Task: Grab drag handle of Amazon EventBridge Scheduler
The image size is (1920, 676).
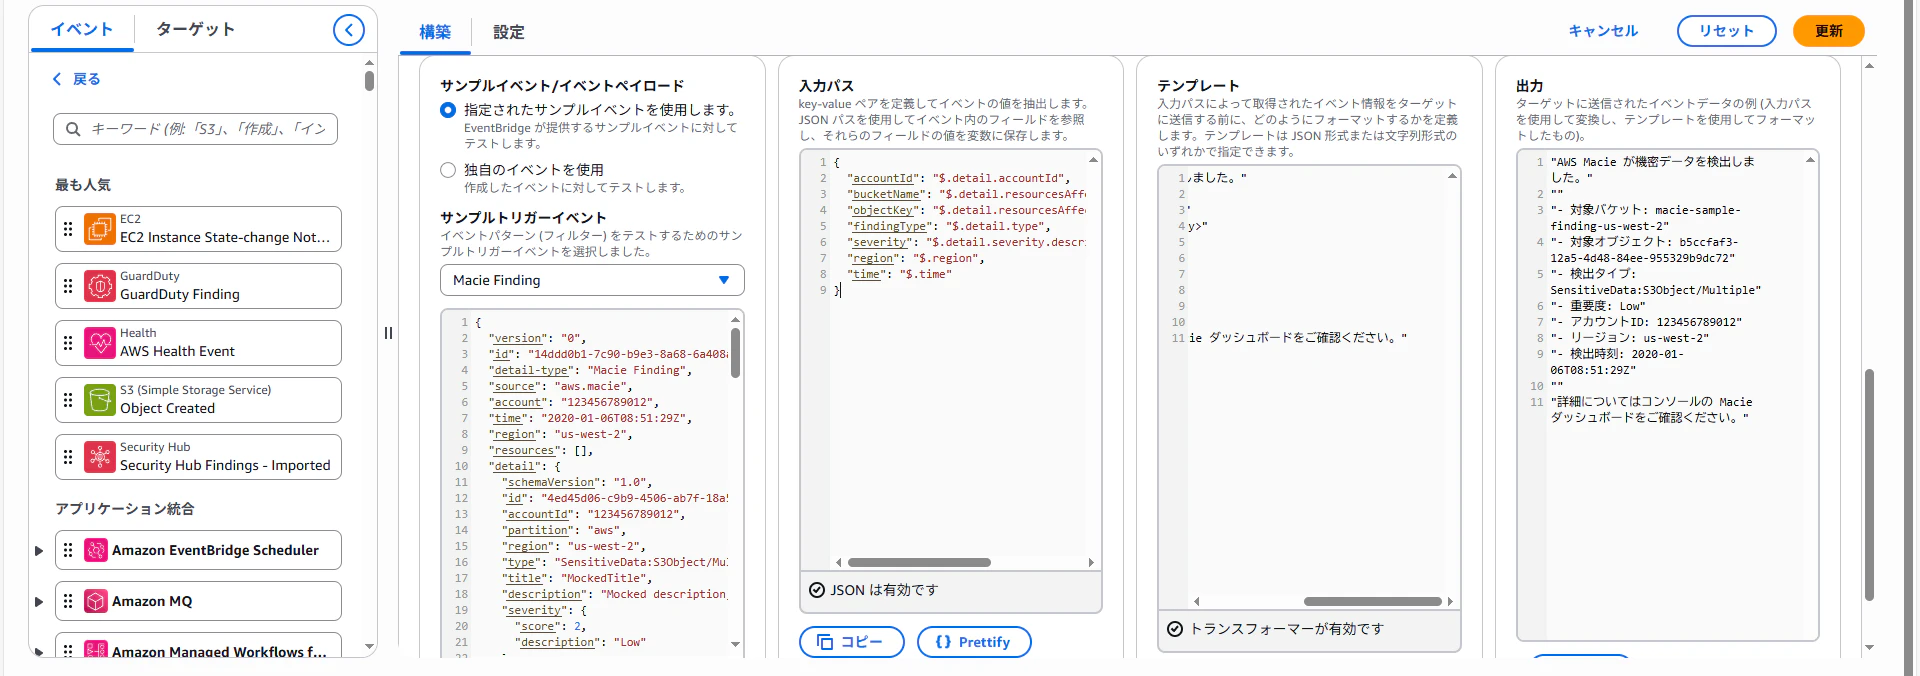Action: click(68, 550)
